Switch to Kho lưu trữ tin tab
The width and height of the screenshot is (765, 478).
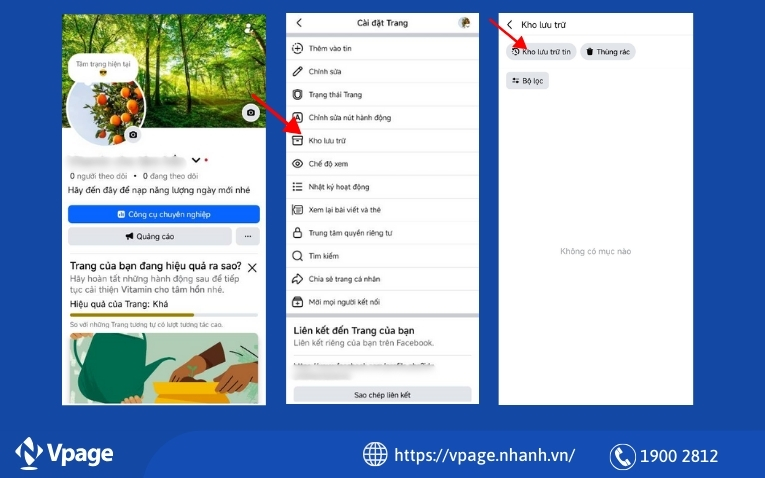pyautogui.click(x=541, y=51)
